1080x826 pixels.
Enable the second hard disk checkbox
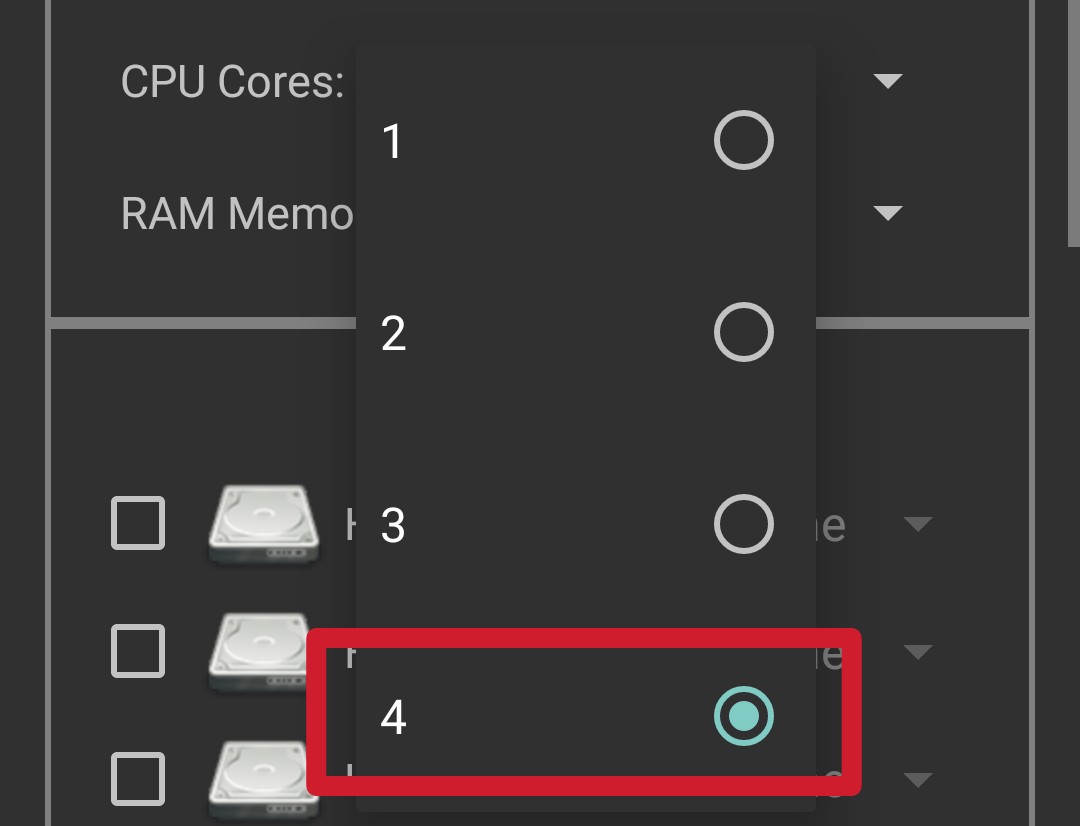point(138,651)
